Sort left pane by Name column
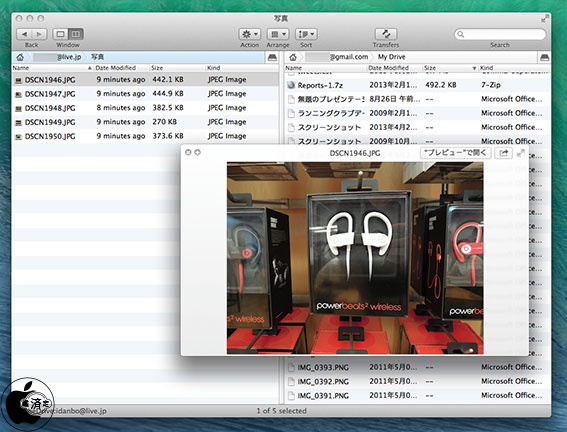 tap(52, 68)
